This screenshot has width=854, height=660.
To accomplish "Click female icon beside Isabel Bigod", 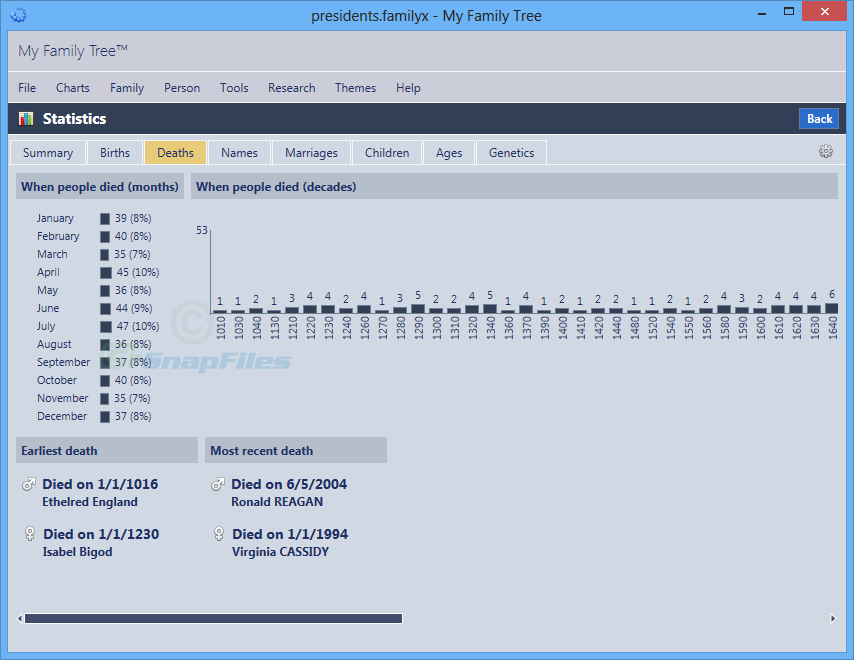I will click(30, 534).
